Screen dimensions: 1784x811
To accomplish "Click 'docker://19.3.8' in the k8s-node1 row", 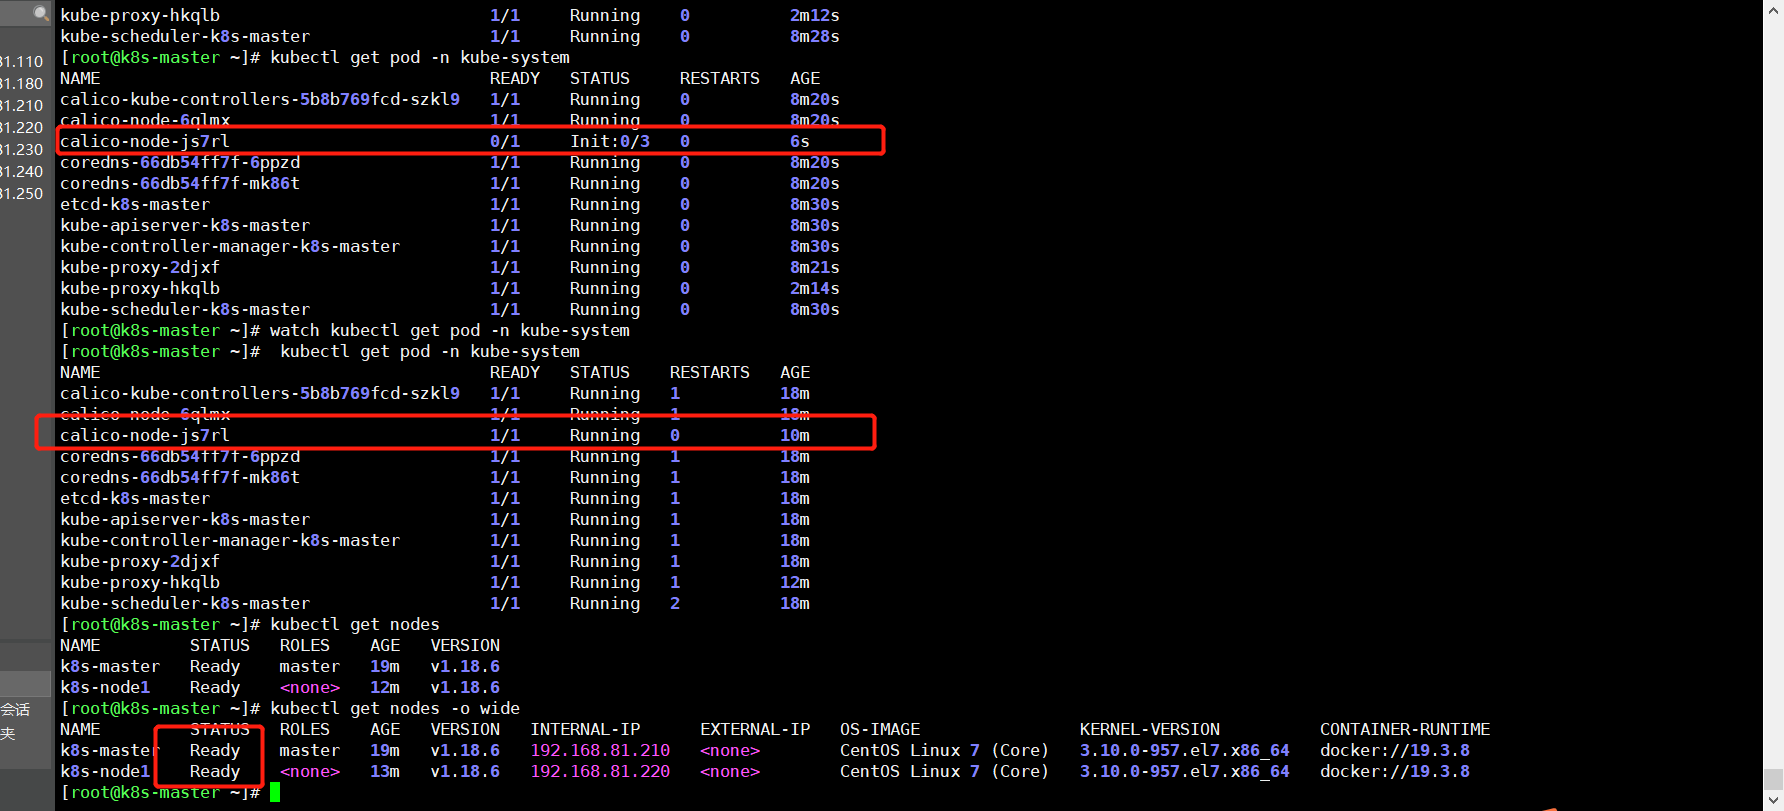I will (1395, 771).
